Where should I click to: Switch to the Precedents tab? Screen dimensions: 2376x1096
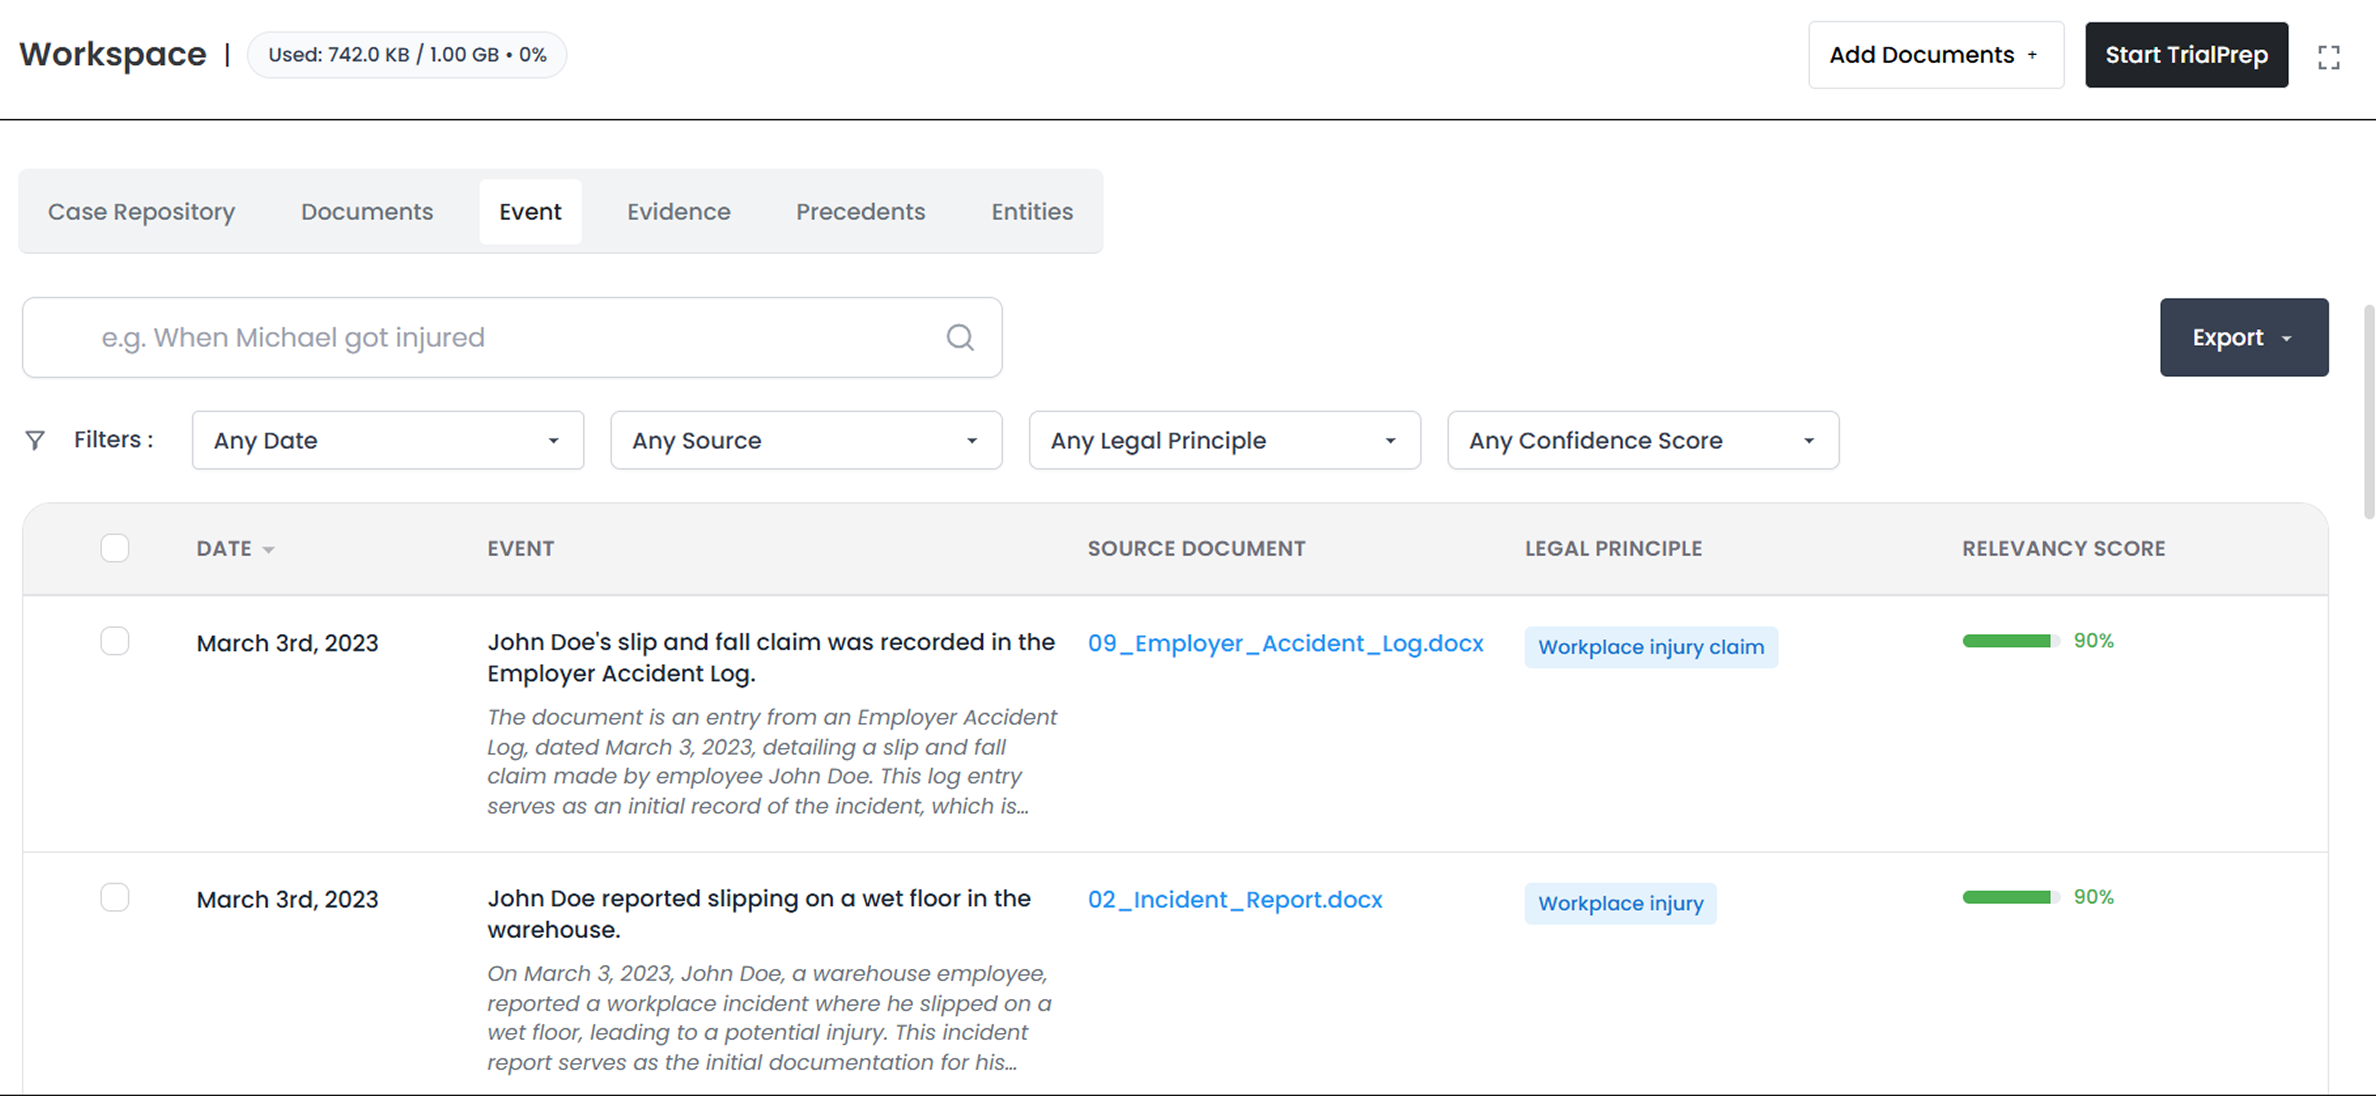pyautogui.click(x=860, y=212)
